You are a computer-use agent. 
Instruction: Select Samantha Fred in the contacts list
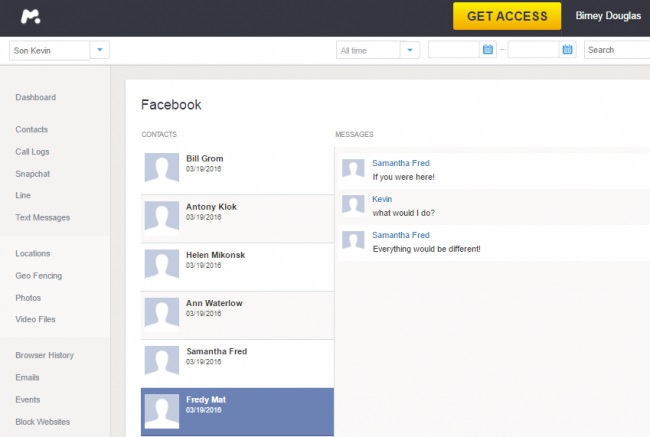pos(217,351)
